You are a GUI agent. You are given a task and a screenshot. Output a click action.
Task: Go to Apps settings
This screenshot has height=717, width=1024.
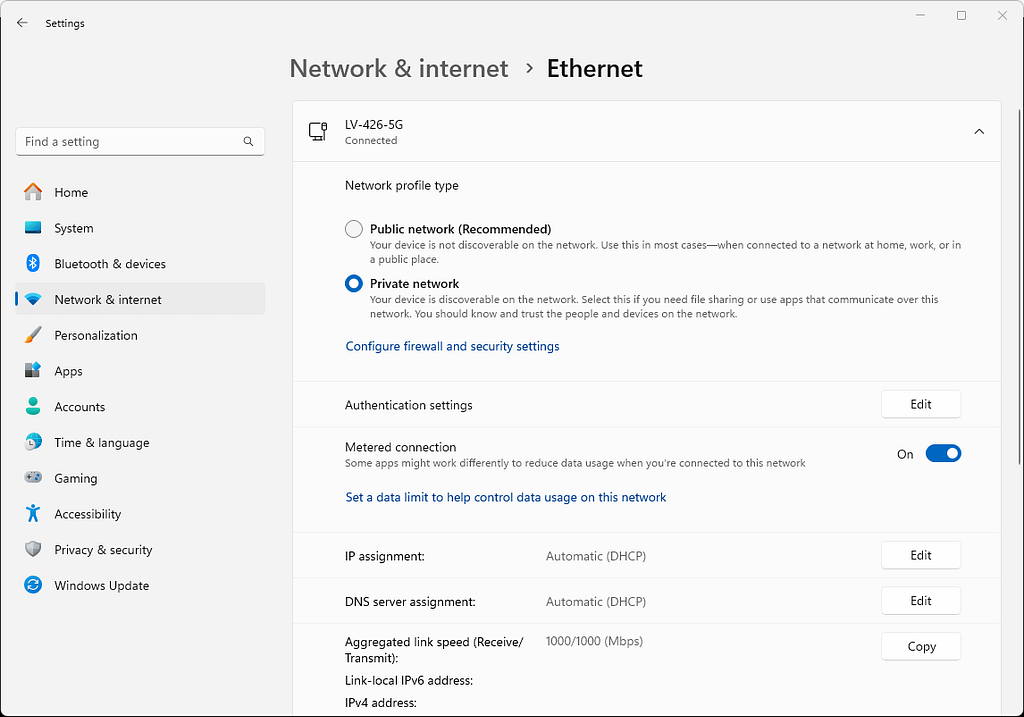(68, 370)
